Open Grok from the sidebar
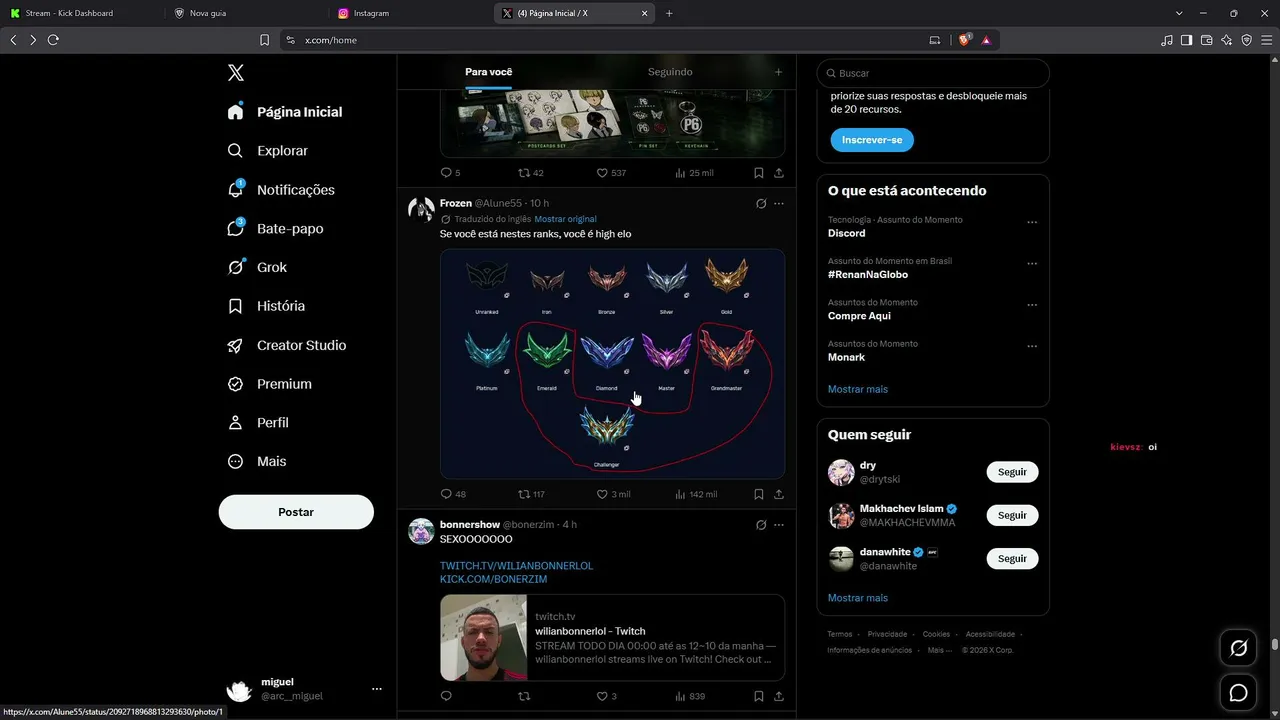The width and height of the screenshot is (1280, 720). click(x=258, y=268)
